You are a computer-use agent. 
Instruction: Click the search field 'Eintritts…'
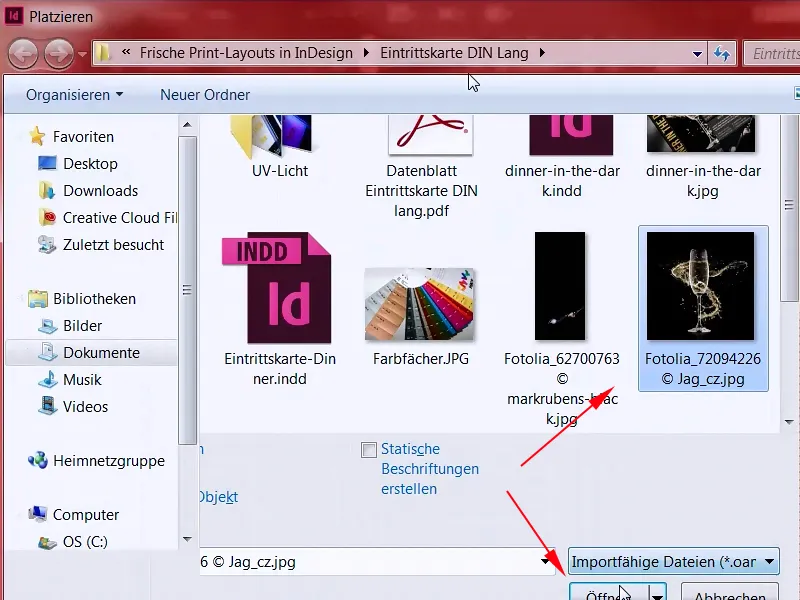click(771, 53)
